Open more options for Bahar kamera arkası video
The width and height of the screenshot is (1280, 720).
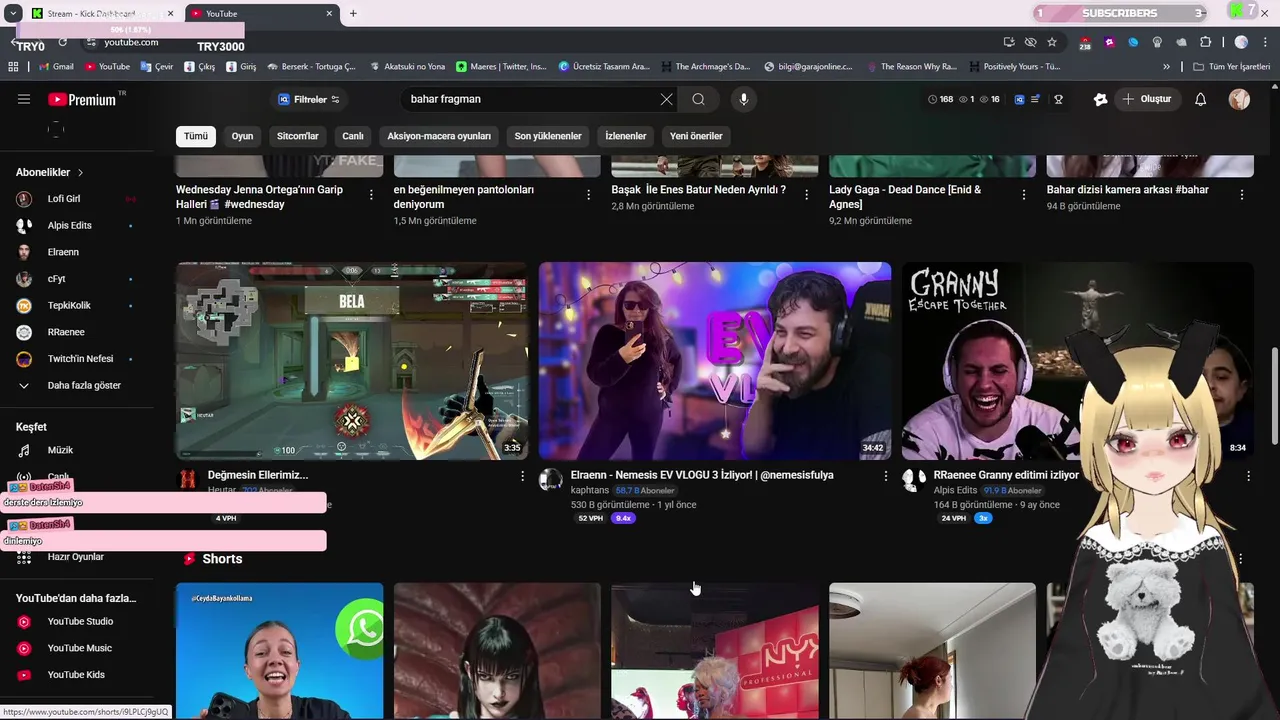pos(1242,195)
